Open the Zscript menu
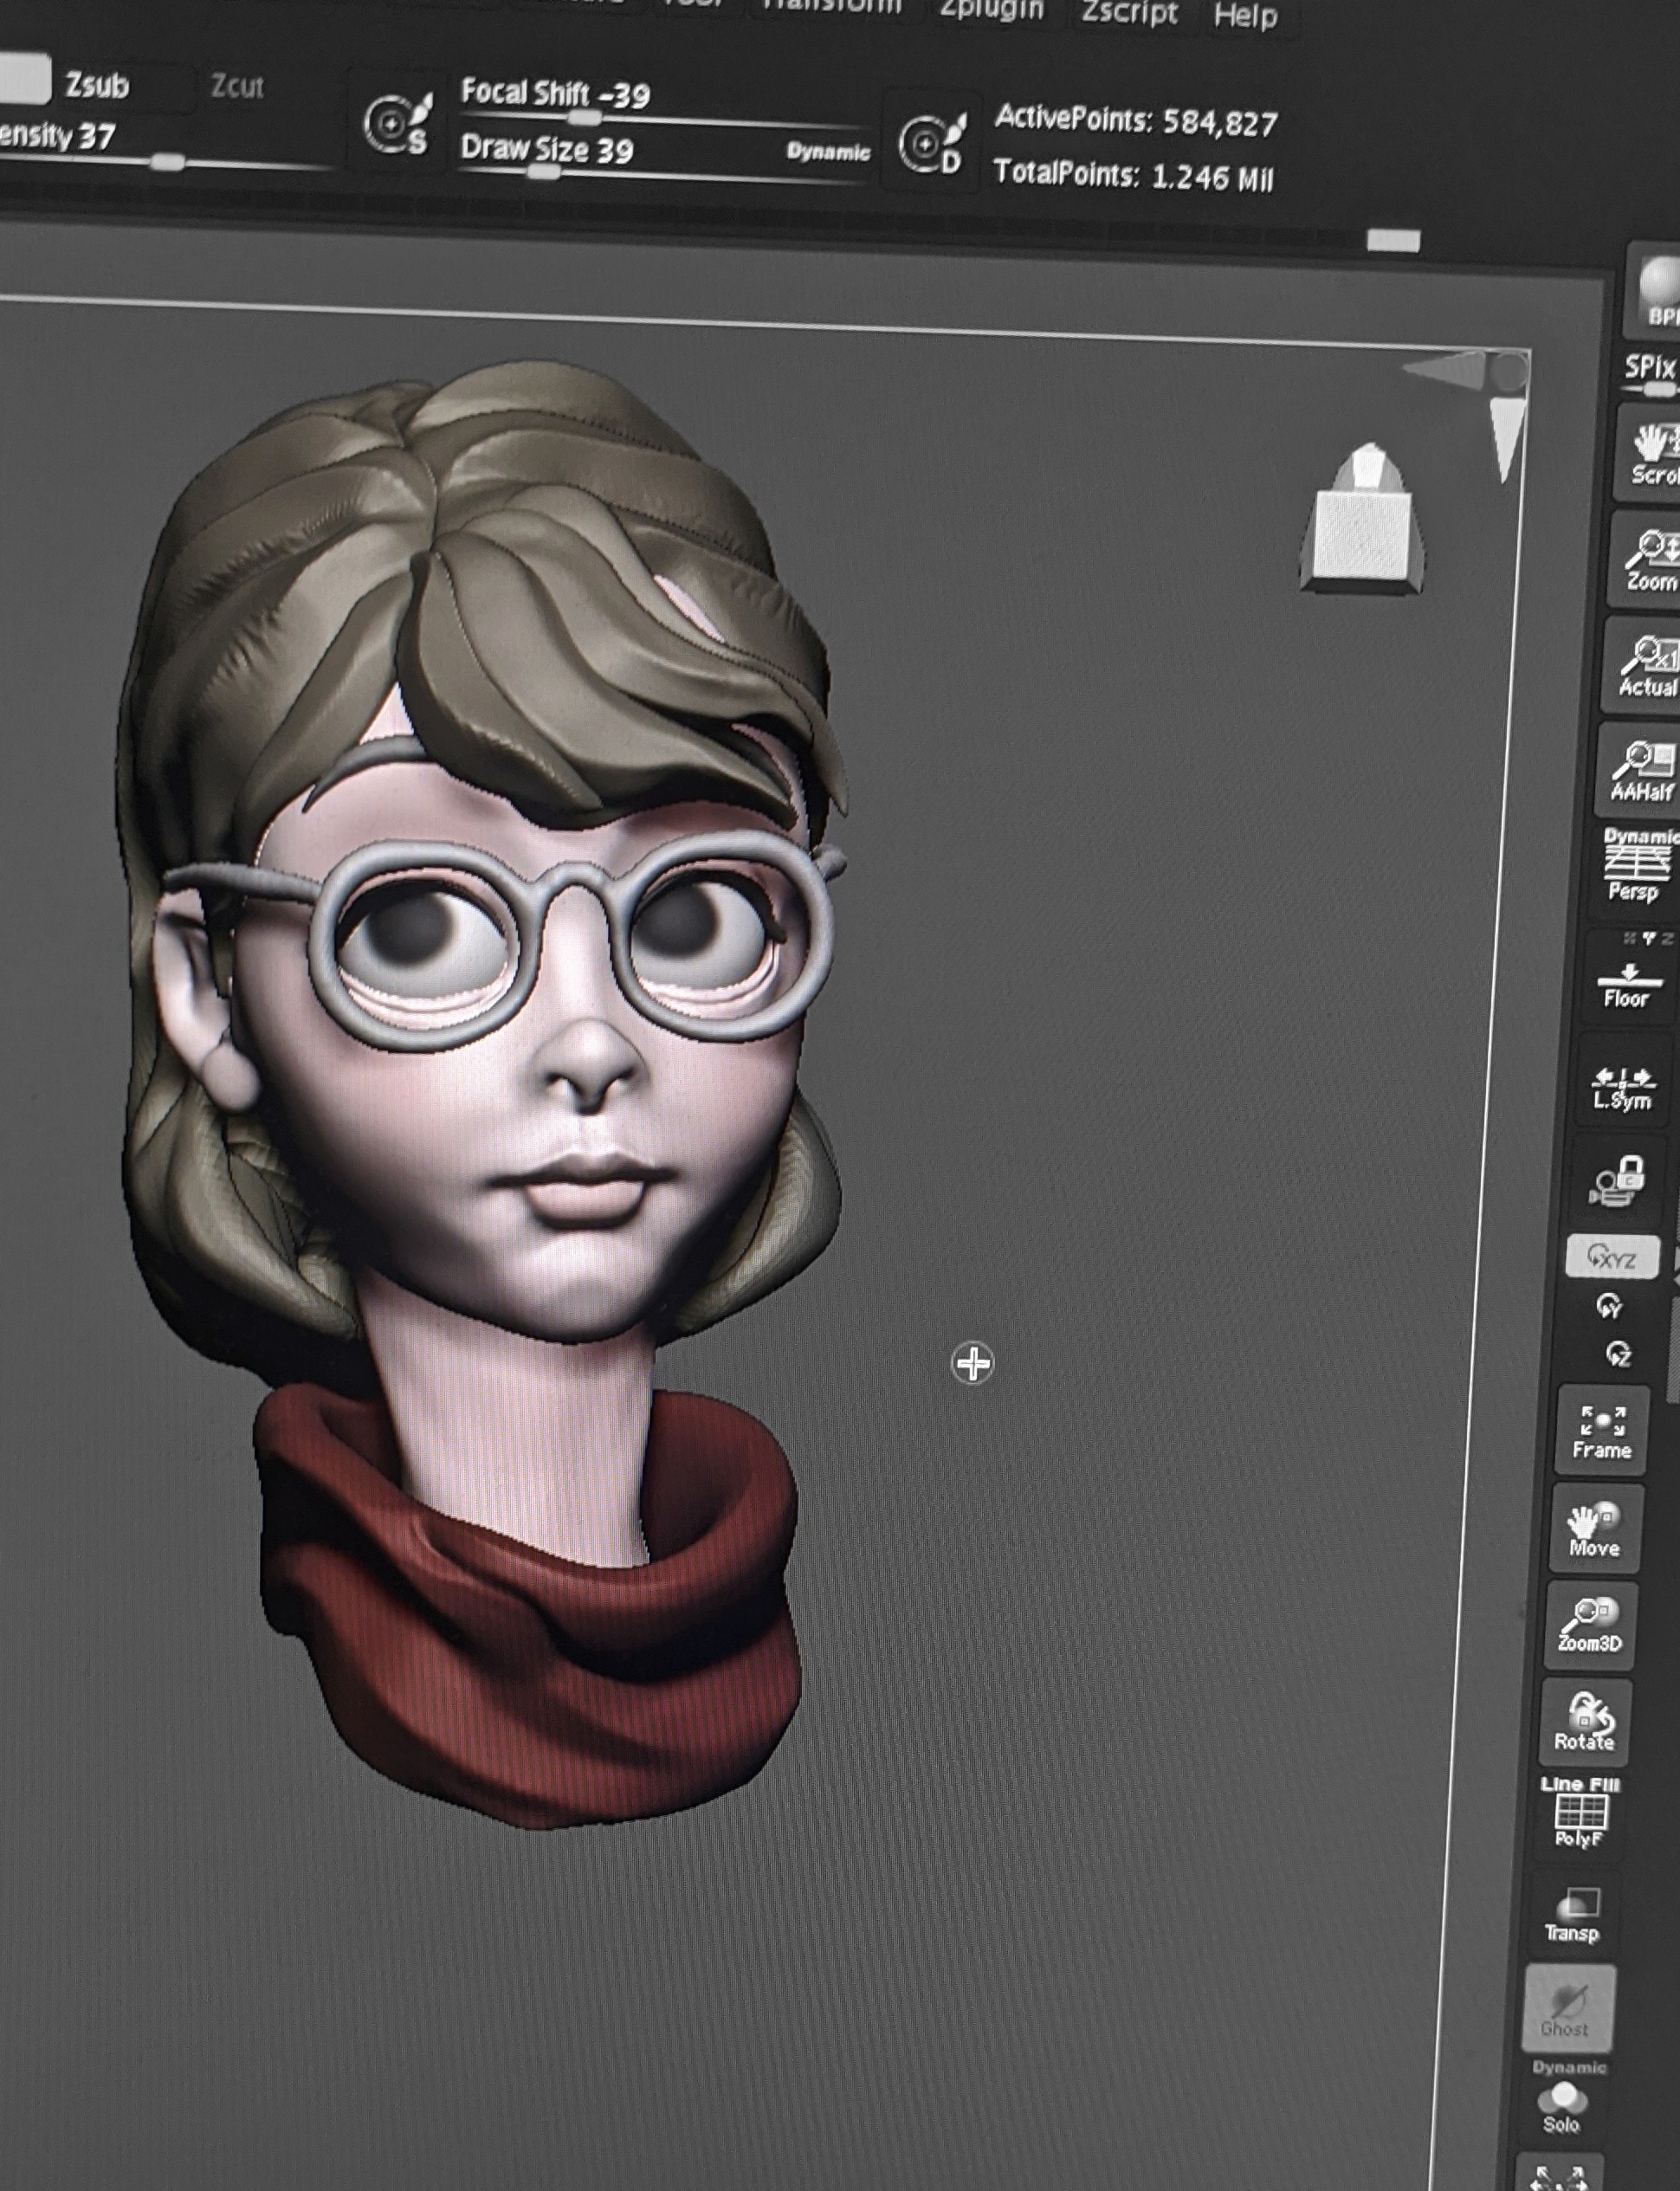This screenshot has height=2191, width=1680. (x=1129, y=13)
